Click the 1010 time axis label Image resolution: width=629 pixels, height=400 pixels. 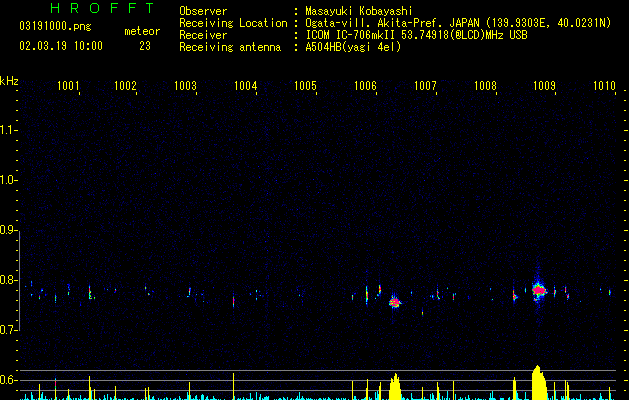click(605, 86)
